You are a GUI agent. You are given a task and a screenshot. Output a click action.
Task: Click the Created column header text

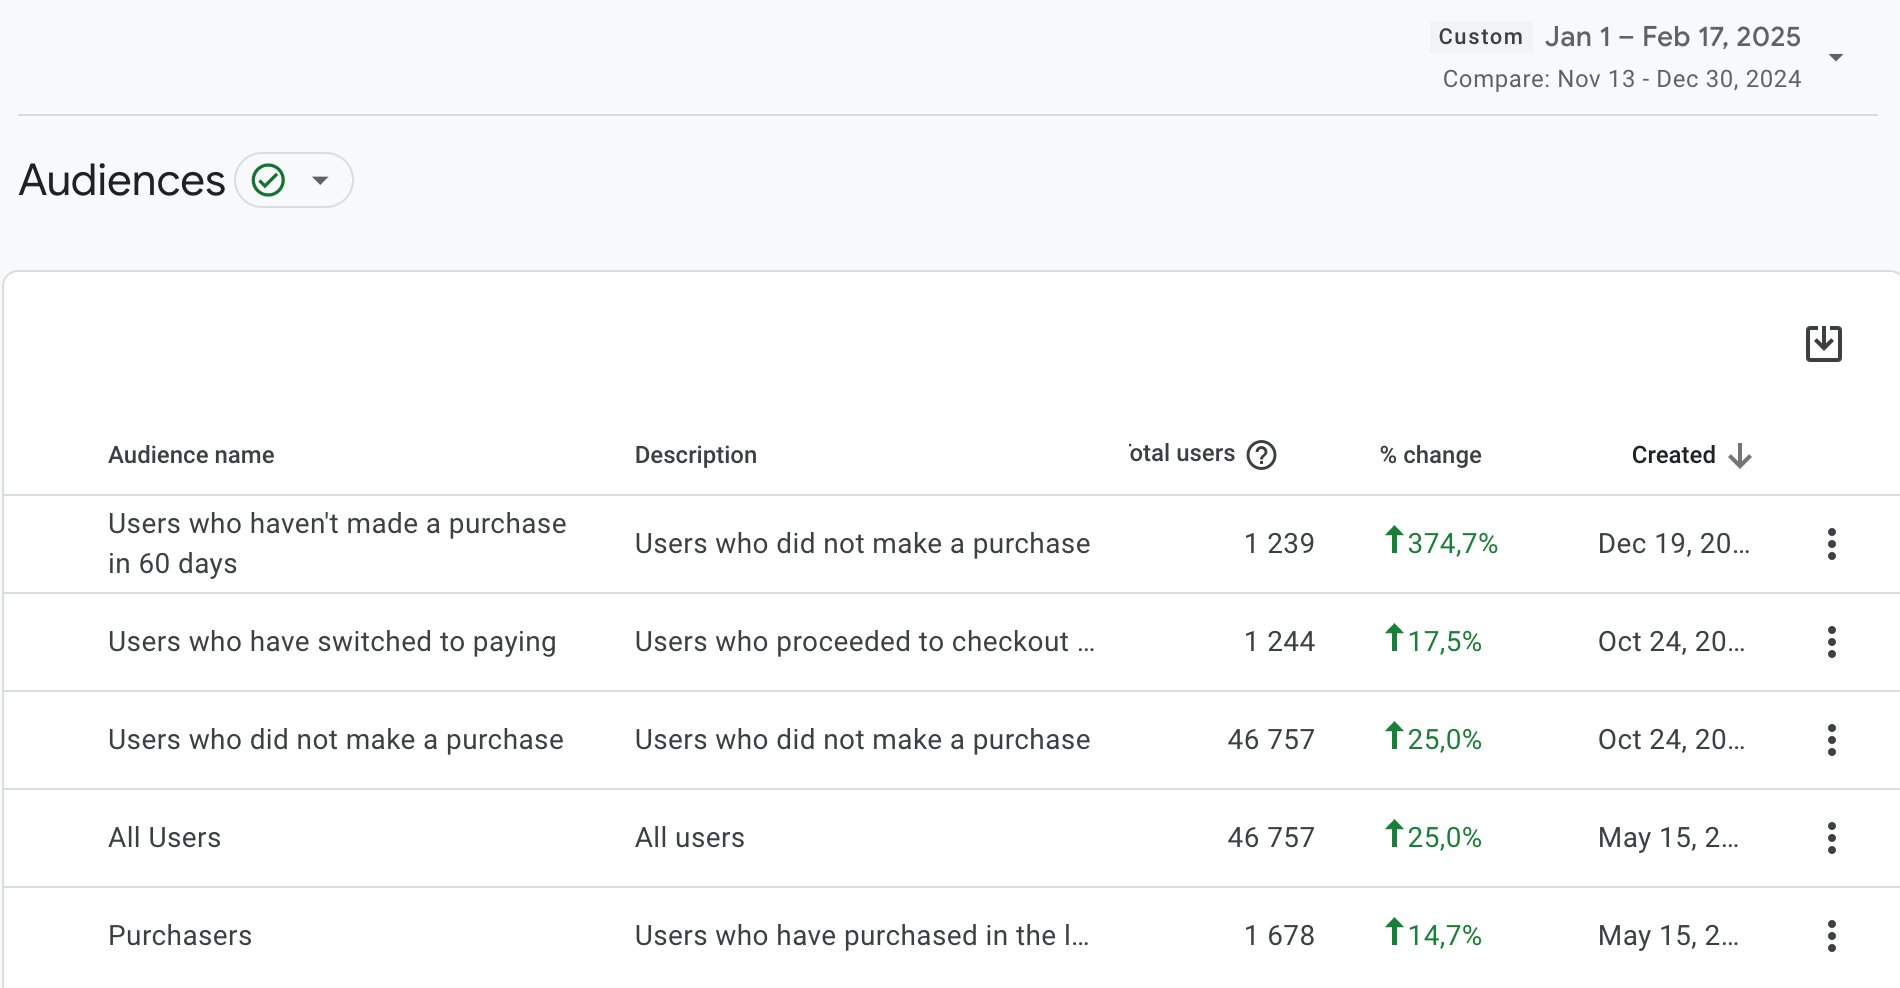click(1673, 455)
